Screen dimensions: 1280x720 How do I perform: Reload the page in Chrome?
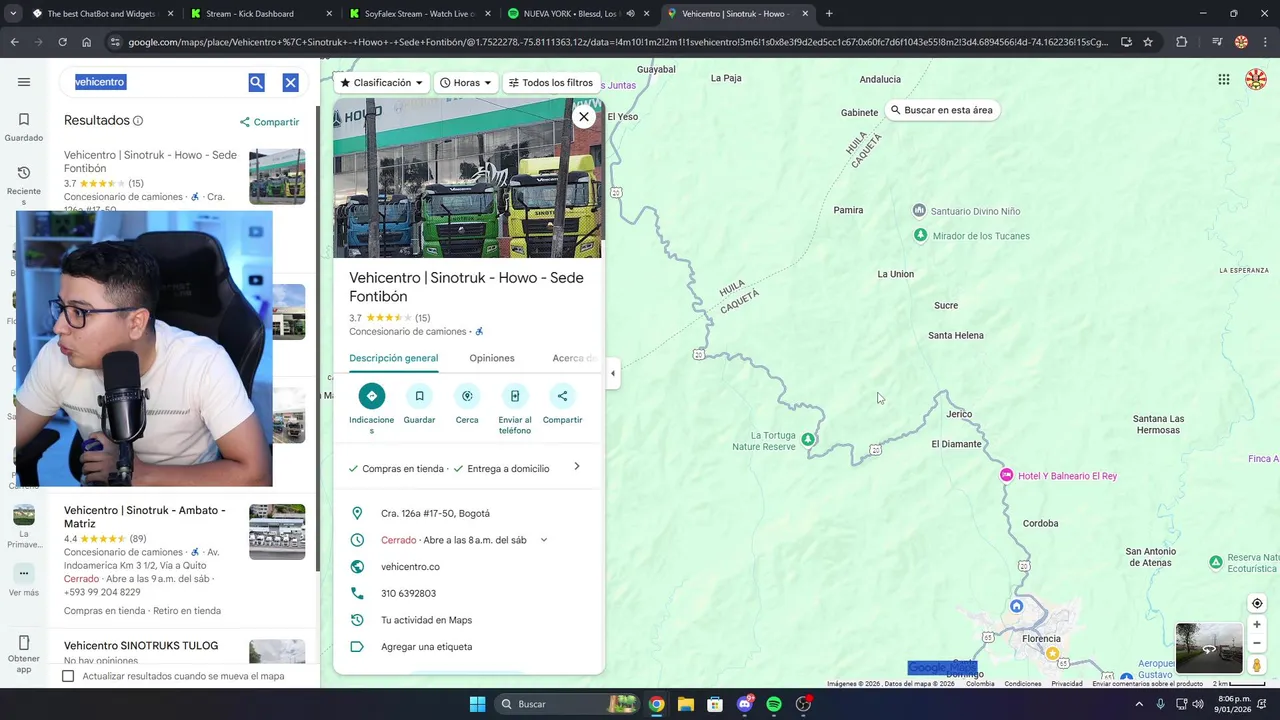(62, 42)
